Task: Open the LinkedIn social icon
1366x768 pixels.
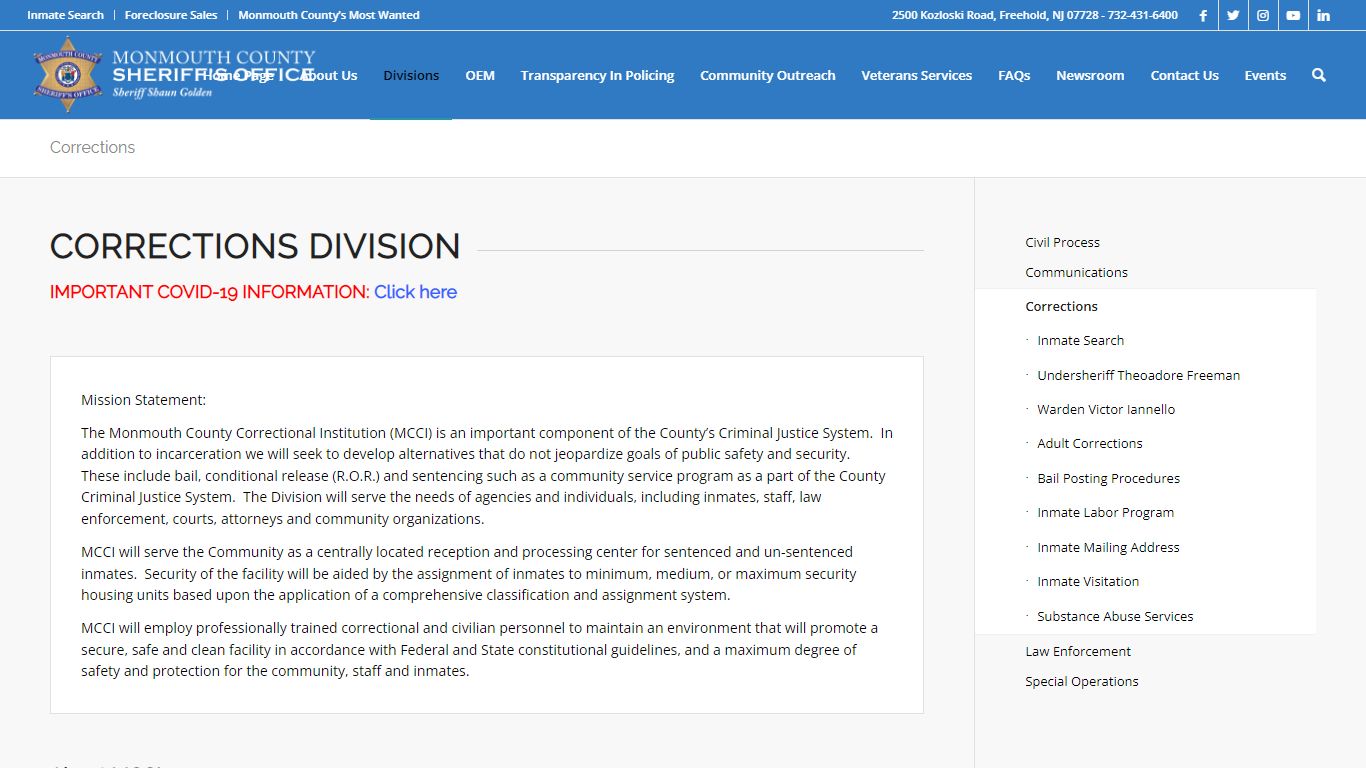Action: (1323, 15)
